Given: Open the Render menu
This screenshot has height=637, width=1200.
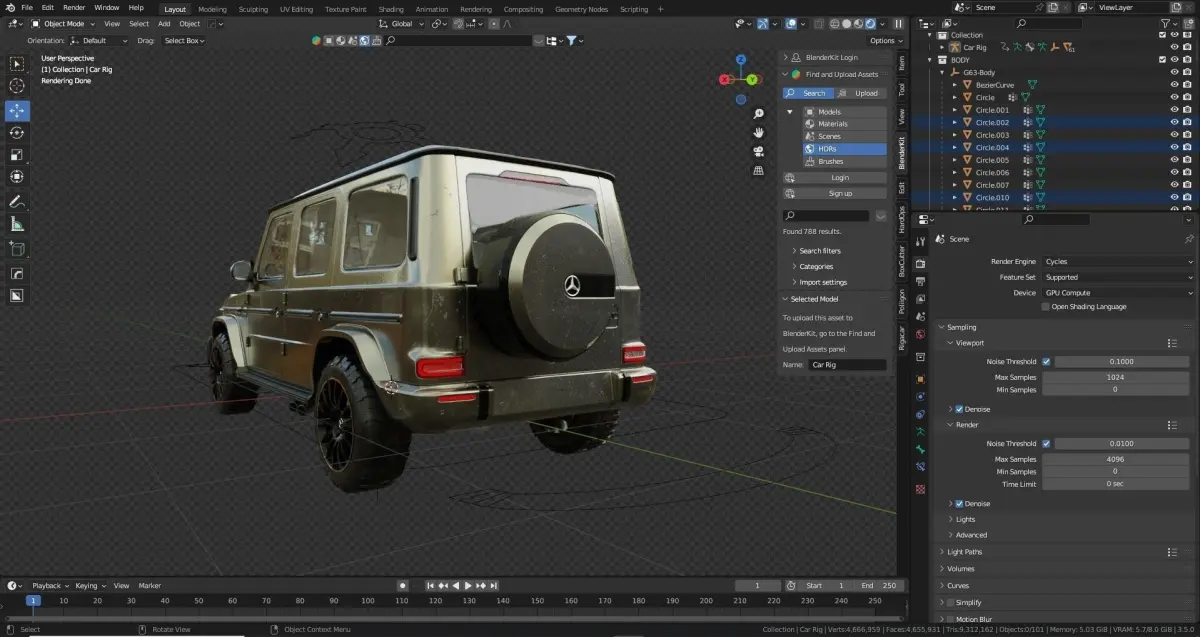Looking at the screenshot, I should pyautogui.click(x=74, y=7).
